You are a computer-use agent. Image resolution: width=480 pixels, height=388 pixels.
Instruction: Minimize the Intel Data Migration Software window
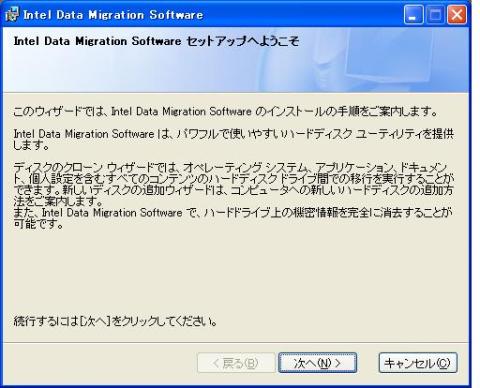click(413, 15)
